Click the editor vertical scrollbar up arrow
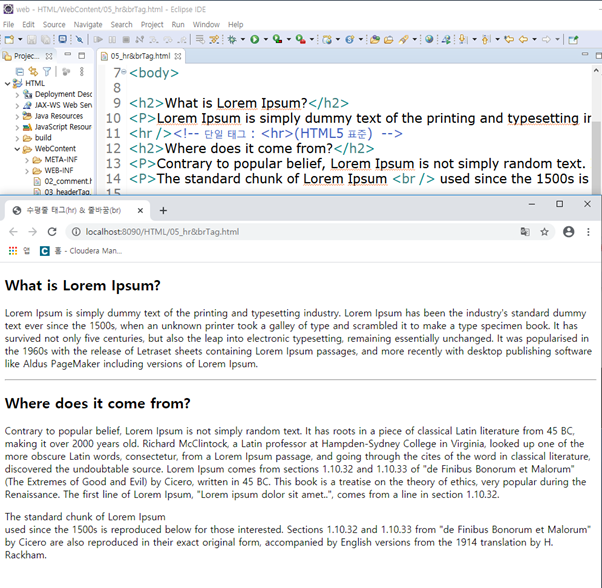Image resolution: width=602 pixels, height=588 pixels. pyautogui.click(x=596, y=70)
